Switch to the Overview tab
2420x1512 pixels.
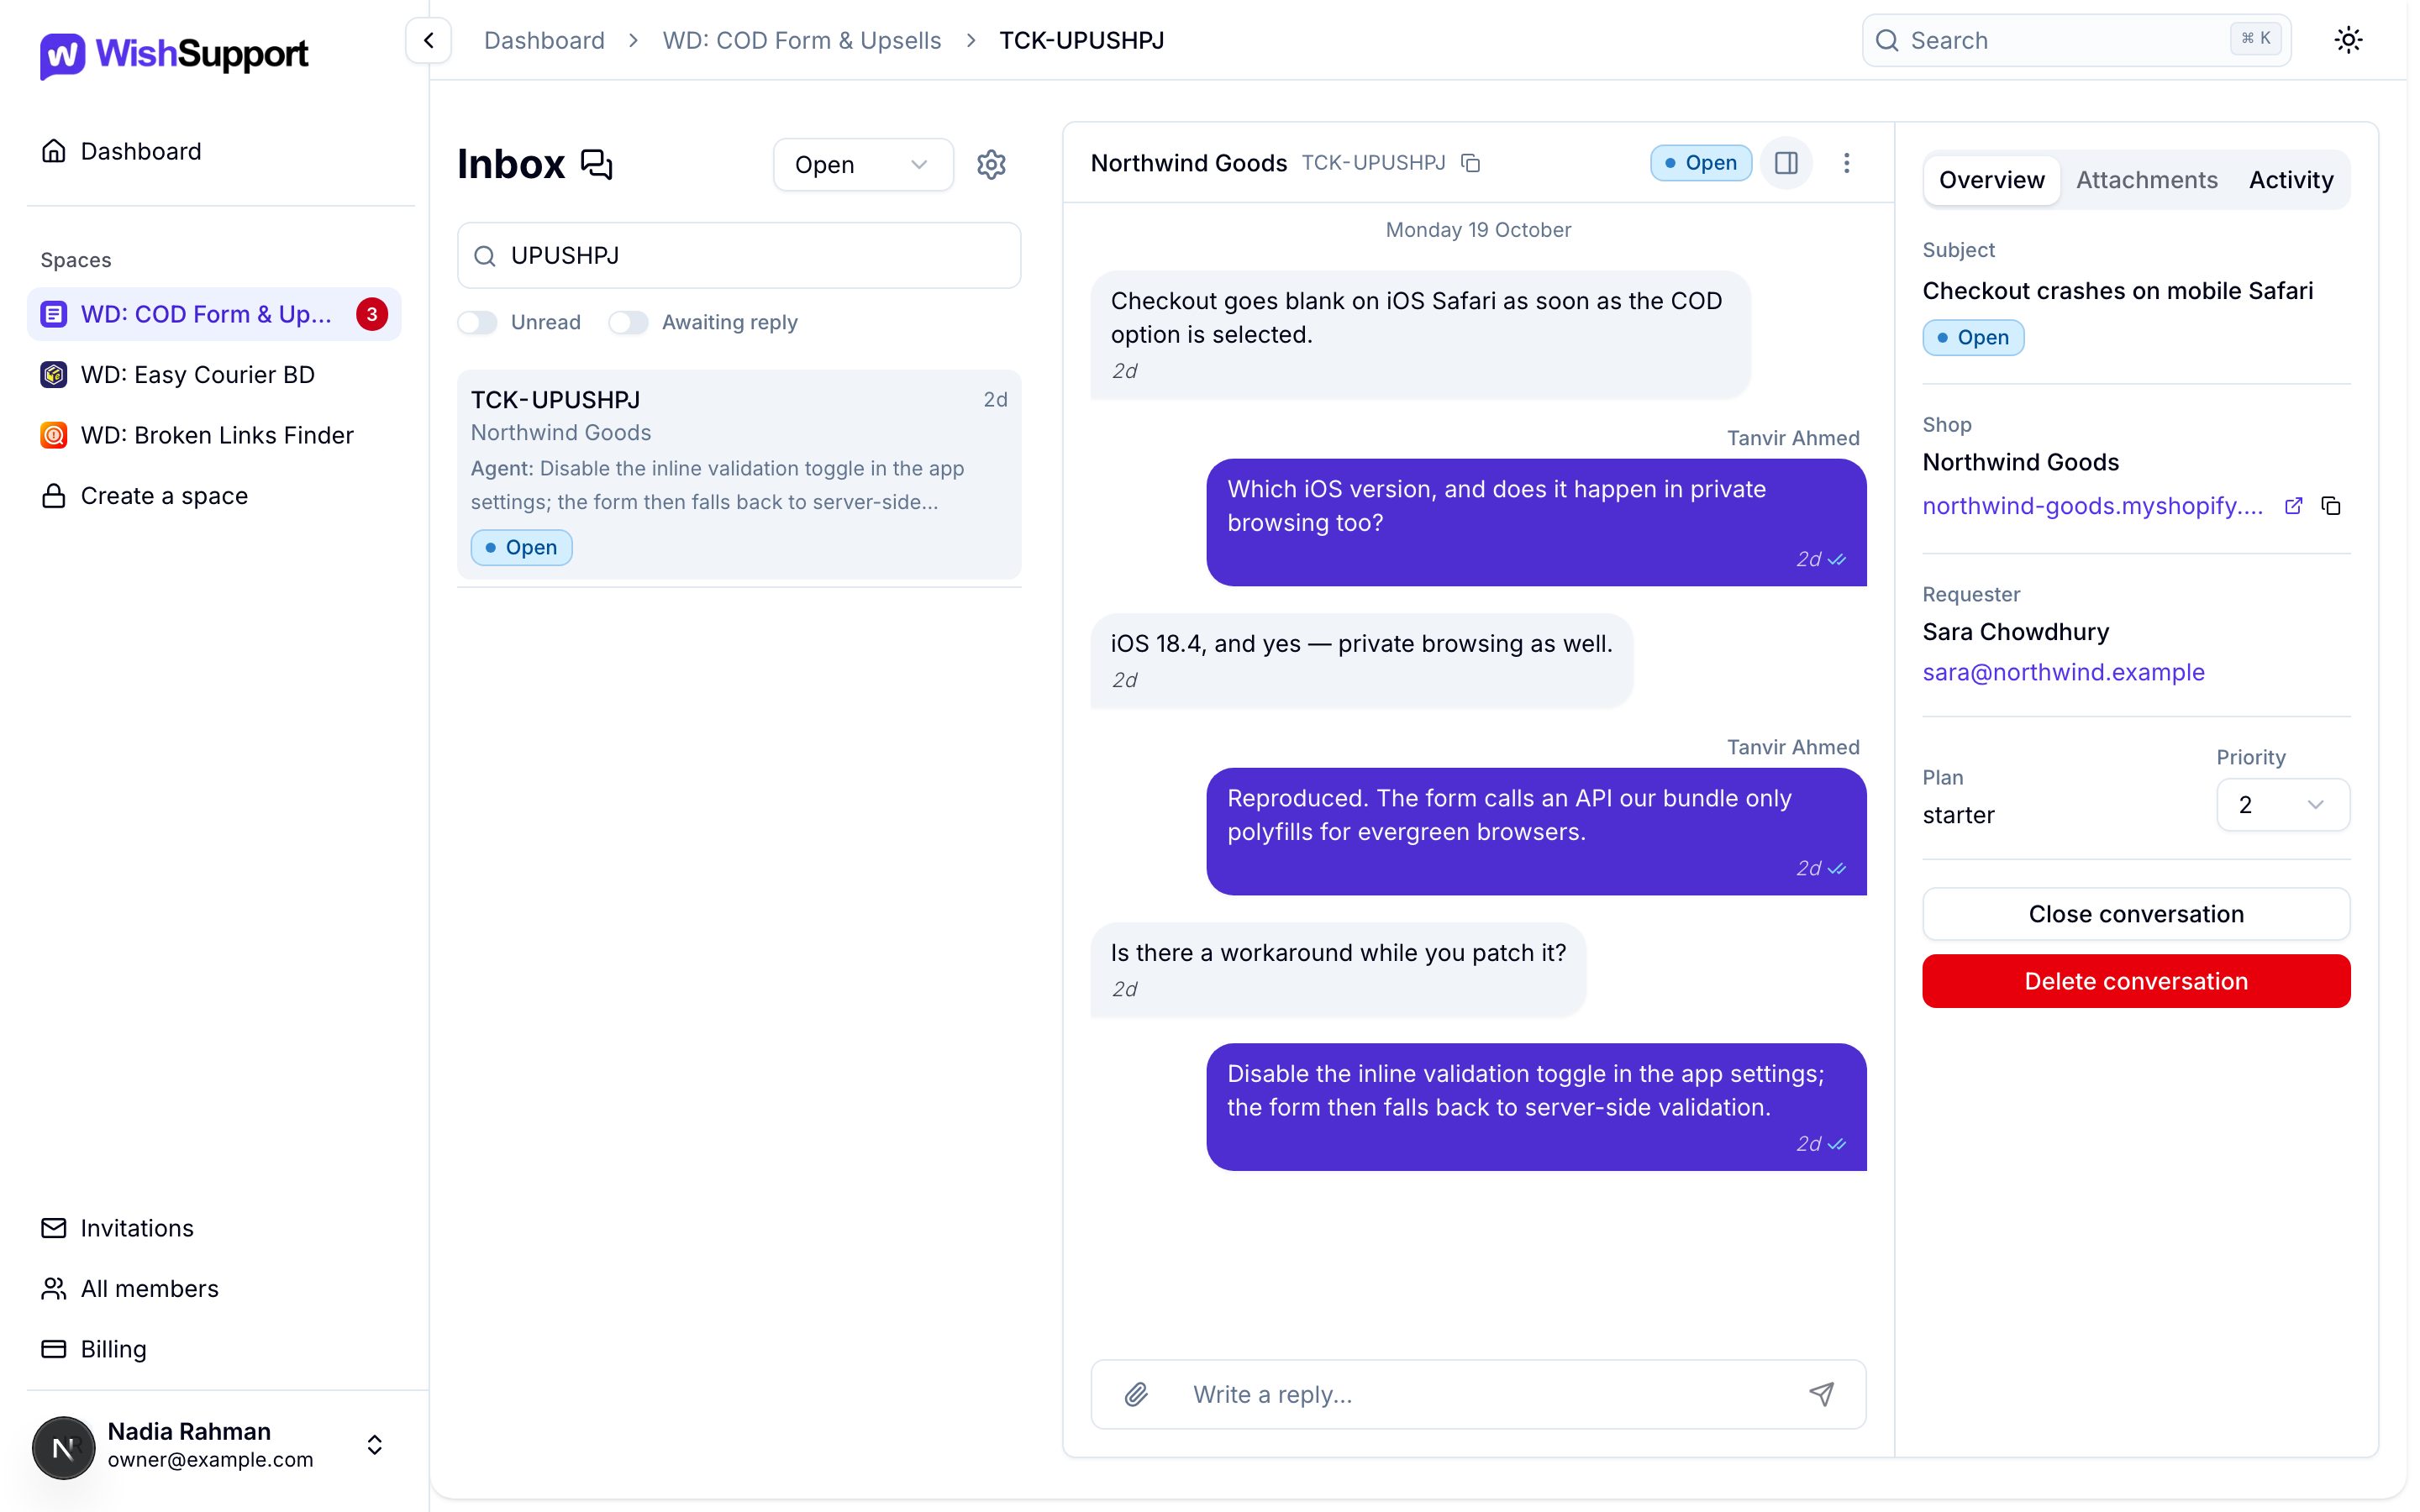tap(1991, 180)
